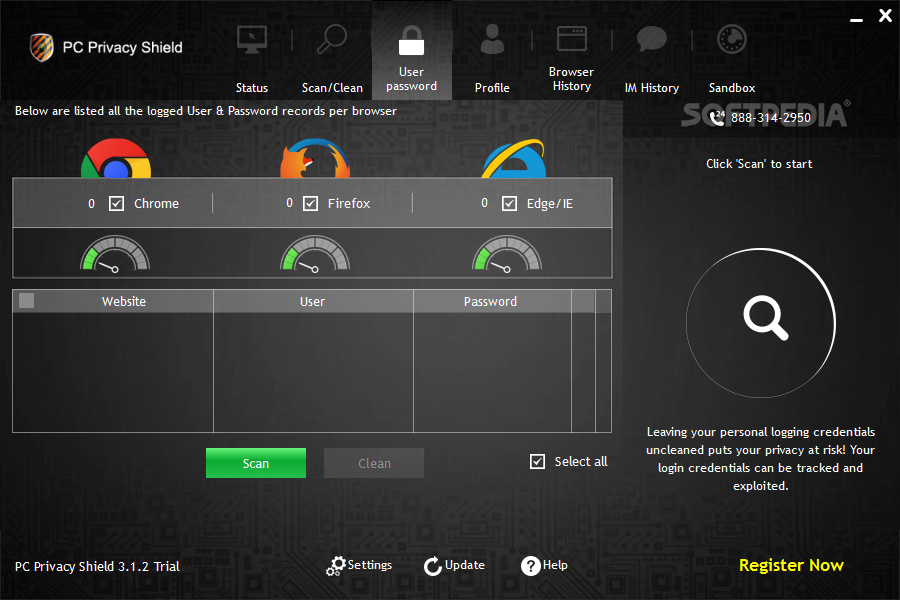
Task: Click the phone support icon
Action: (717, 118)
